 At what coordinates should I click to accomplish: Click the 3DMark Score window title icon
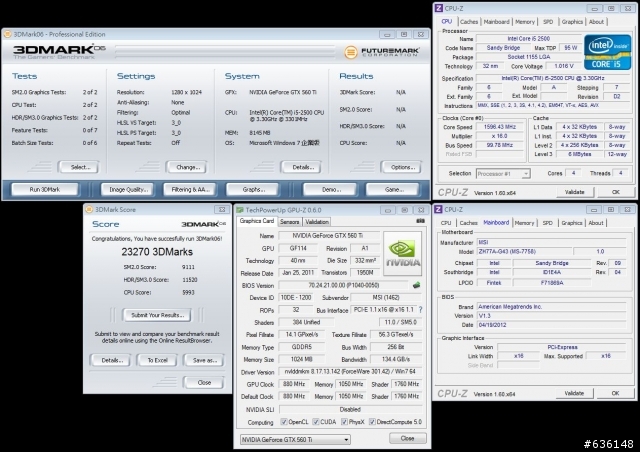pos(89,209)
